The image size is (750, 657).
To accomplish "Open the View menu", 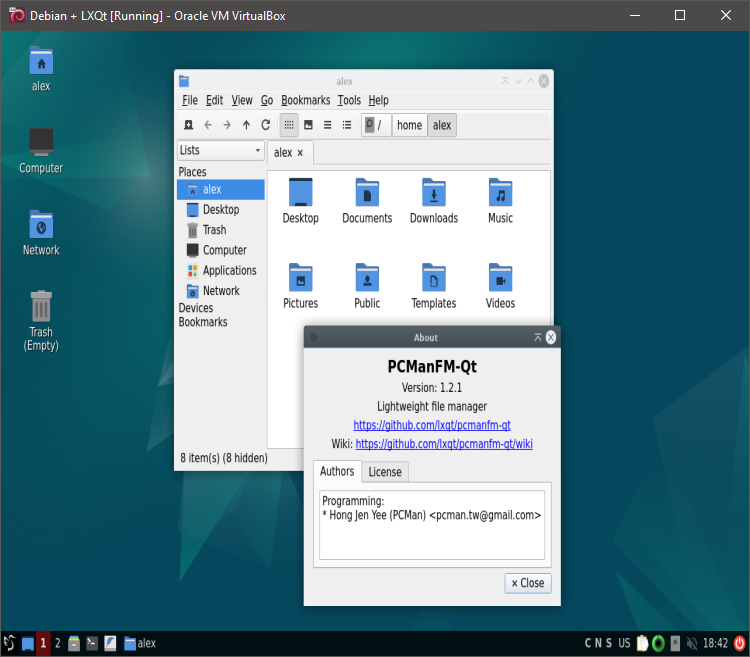I will [x=242, y=100].
